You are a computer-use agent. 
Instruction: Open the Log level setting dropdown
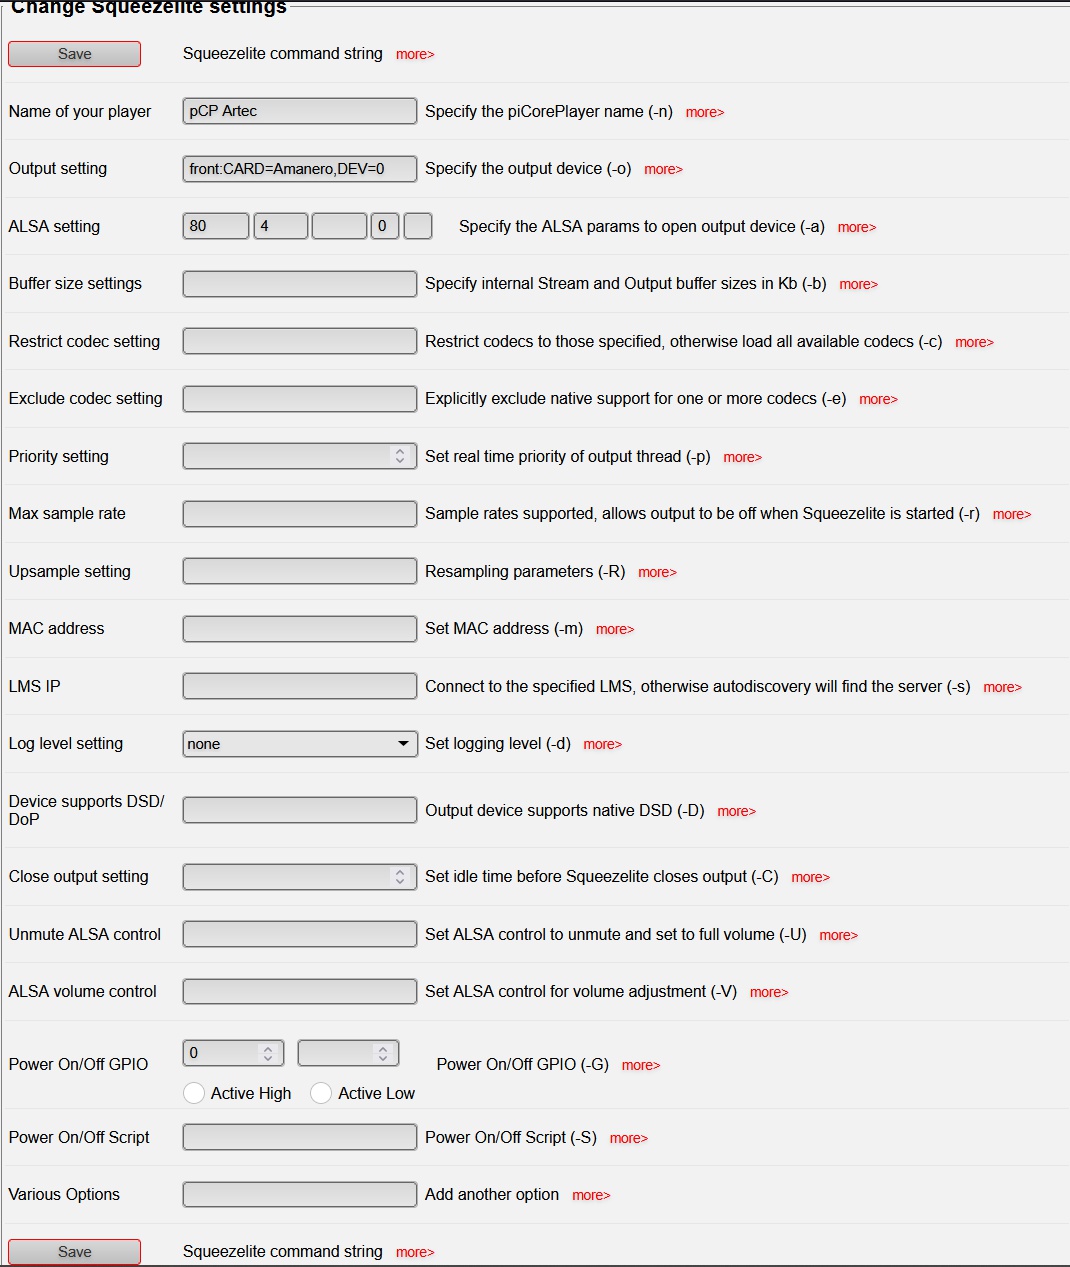(299, 744)
